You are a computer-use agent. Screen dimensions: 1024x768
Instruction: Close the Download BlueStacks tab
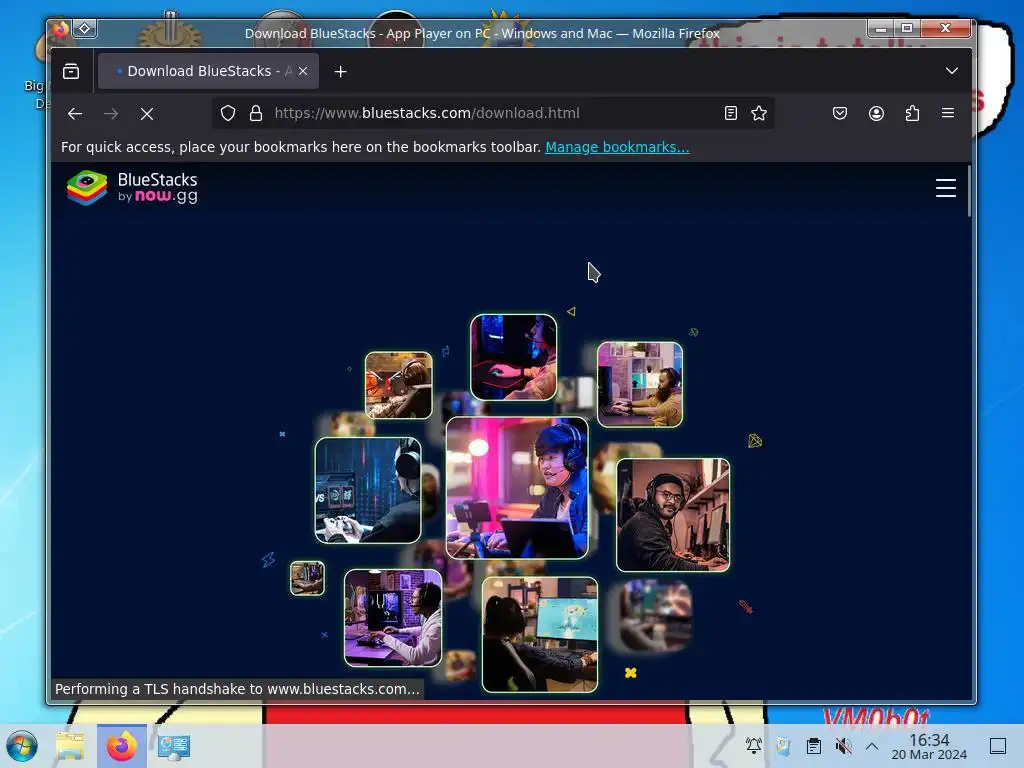coord(303,71)
